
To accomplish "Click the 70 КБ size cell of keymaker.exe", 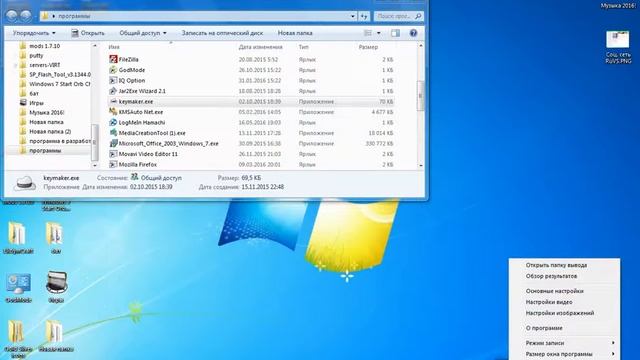I will pyautogui.click(x=386, y=101).
